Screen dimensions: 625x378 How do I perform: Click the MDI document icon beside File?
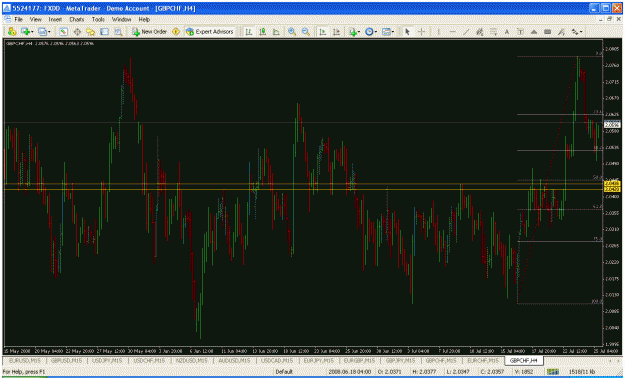(7, 19)
